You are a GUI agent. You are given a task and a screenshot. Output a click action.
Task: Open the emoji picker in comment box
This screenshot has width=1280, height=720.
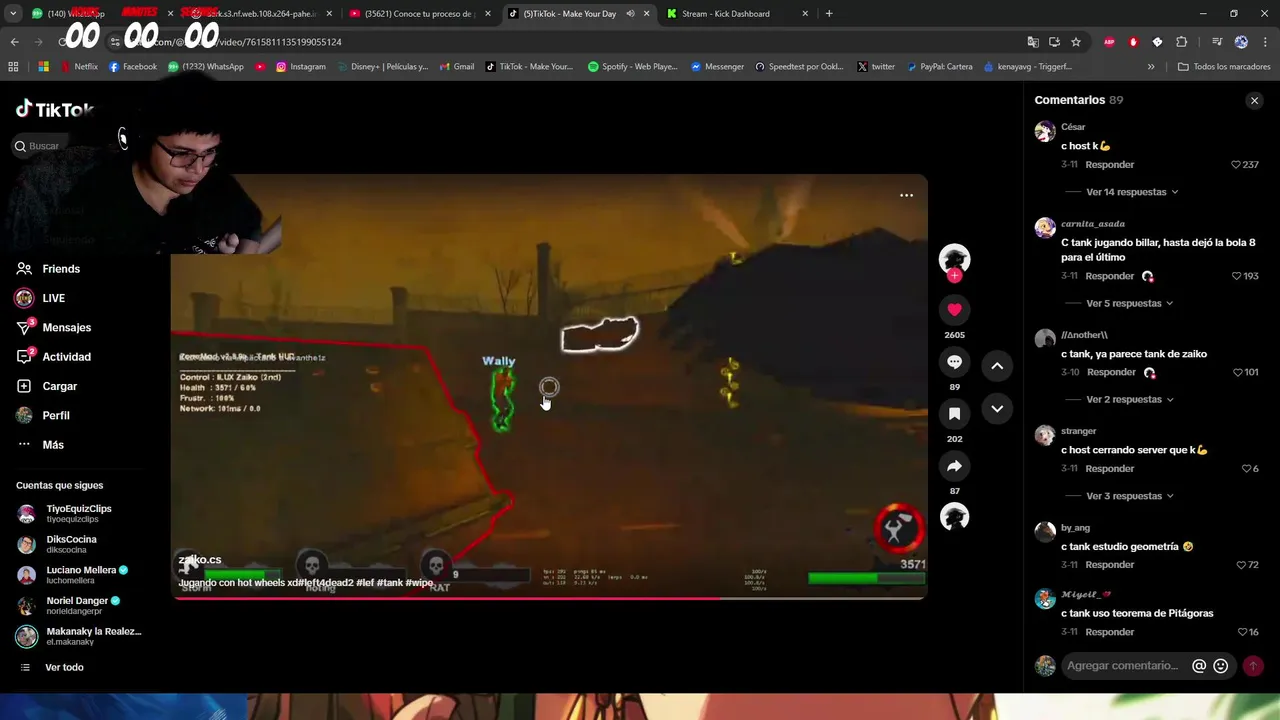click(1220, 666)
